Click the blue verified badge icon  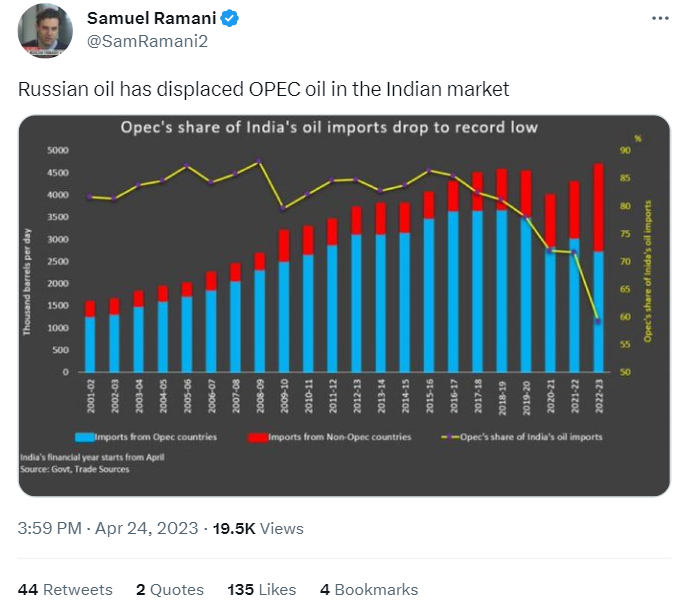tap(229, 19)
